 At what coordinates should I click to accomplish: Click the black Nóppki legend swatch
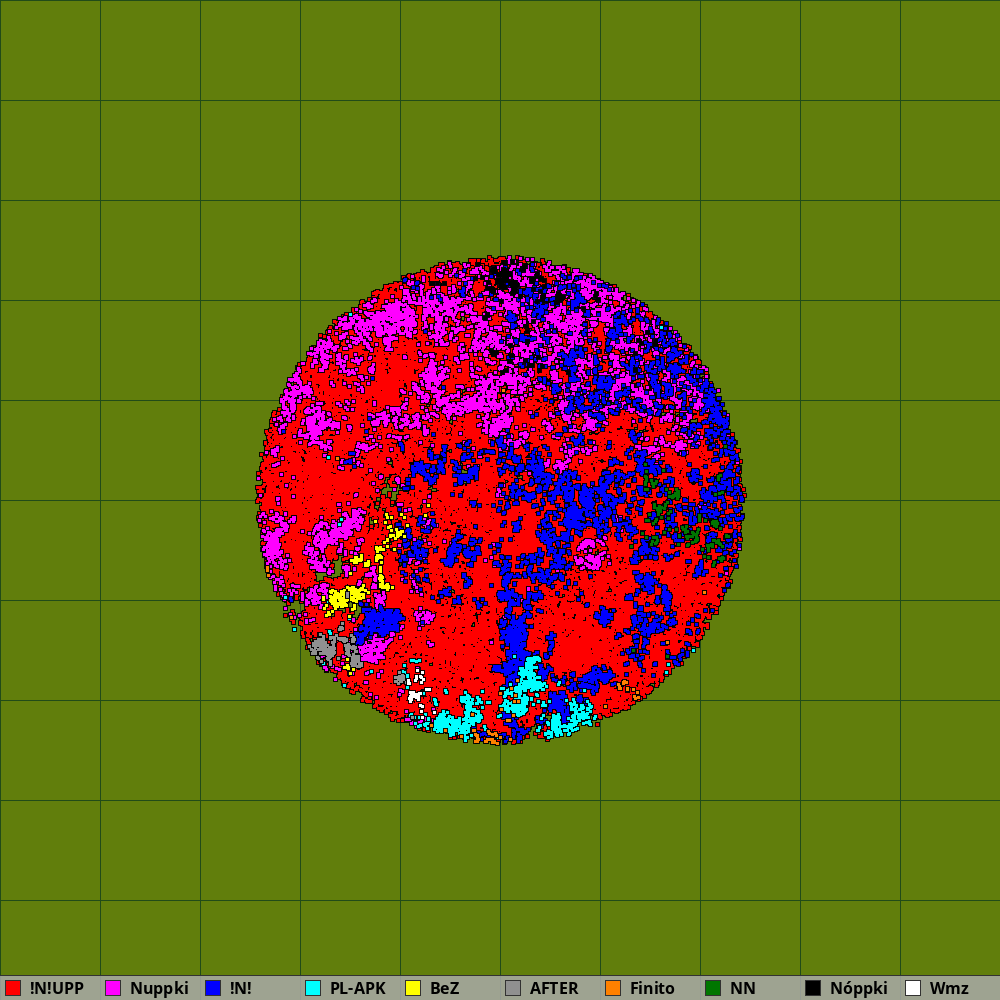(813, 988)
